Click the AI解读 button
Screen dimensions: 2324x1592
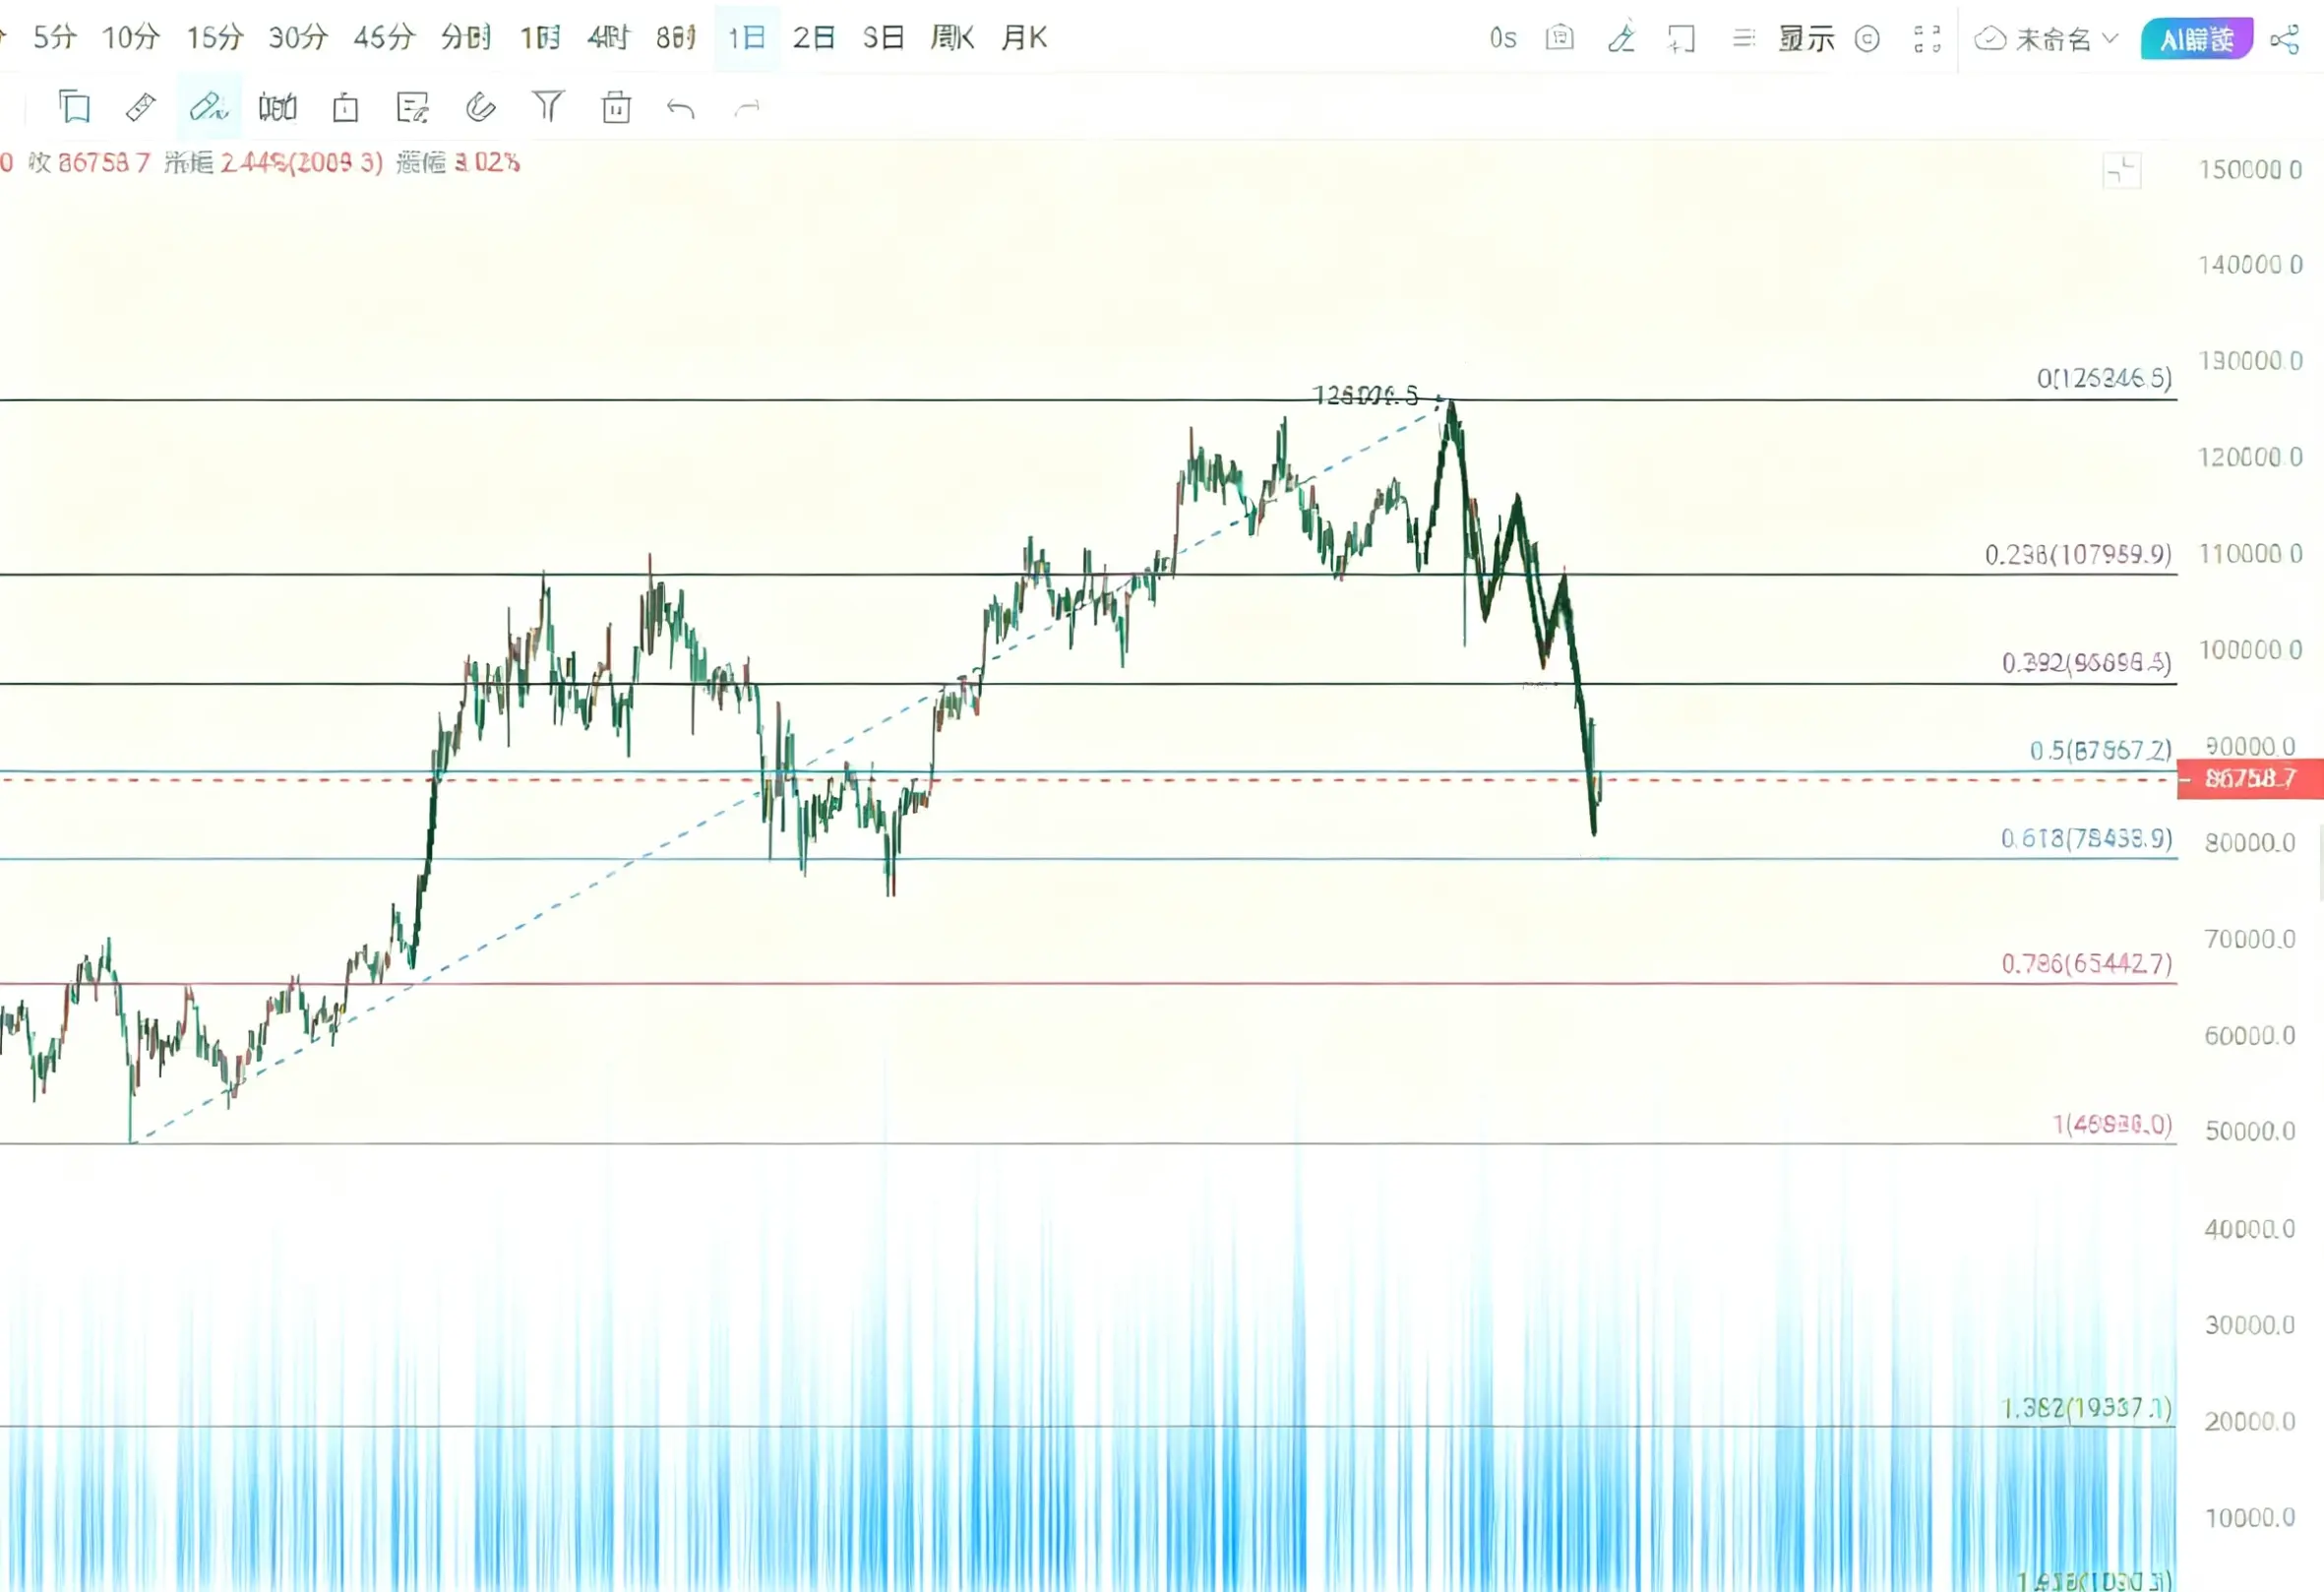2196,39
